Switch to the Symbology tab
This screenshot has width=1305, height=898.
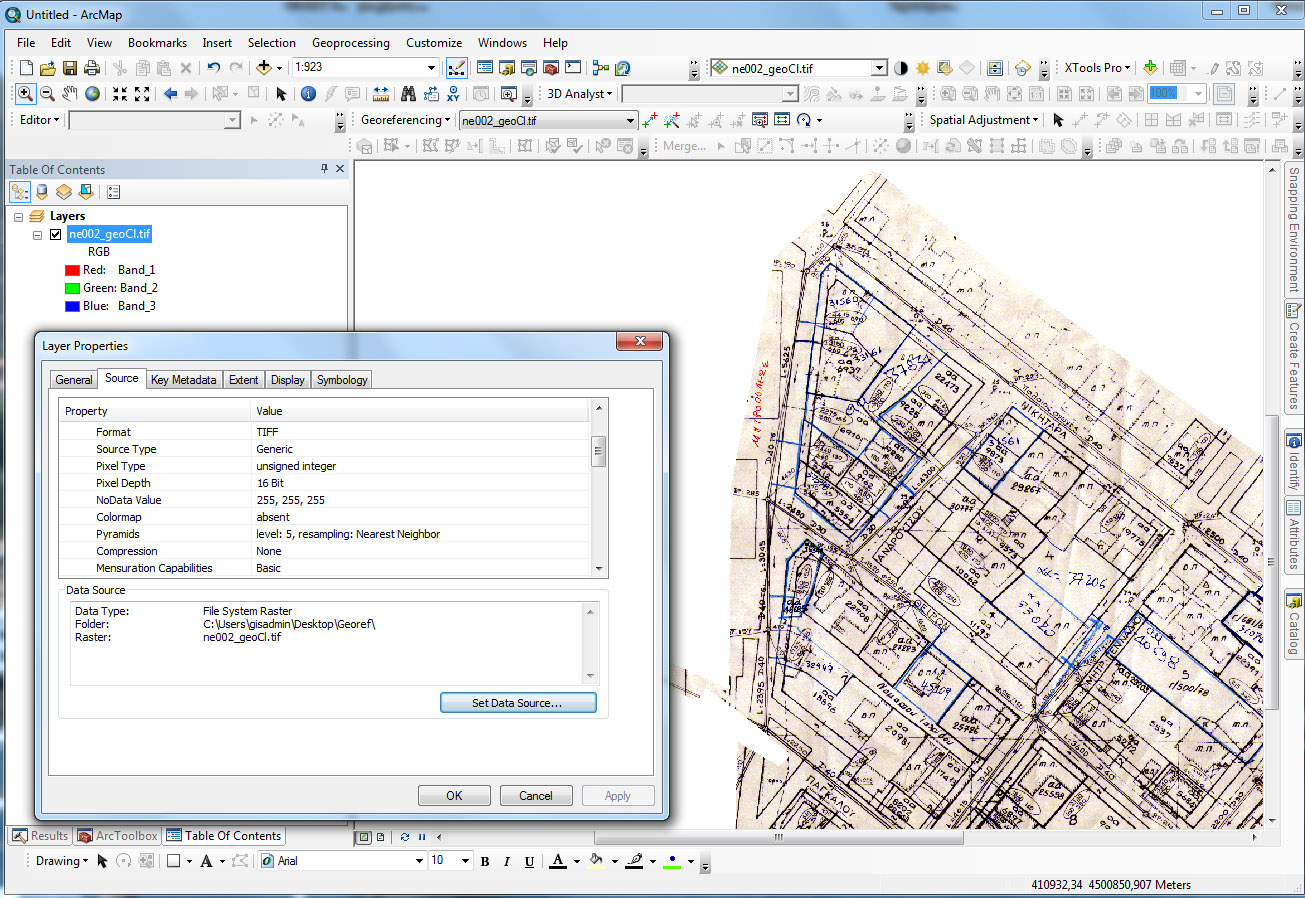pos(341,379)
